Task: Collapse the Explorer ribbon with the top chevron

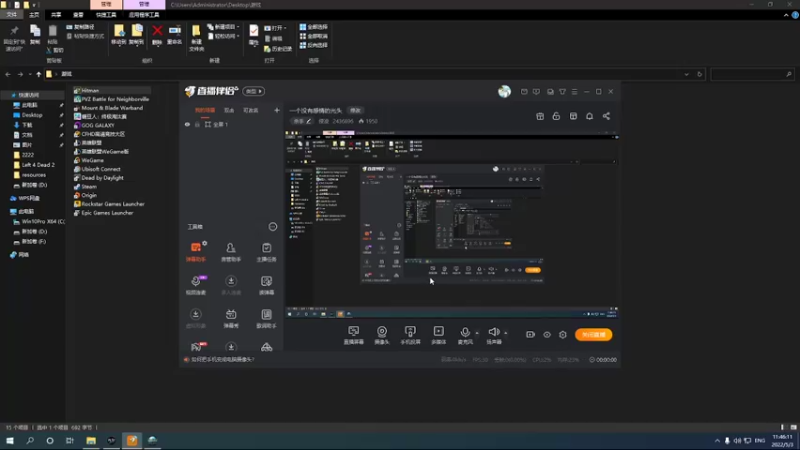Action: pos(786,15)
